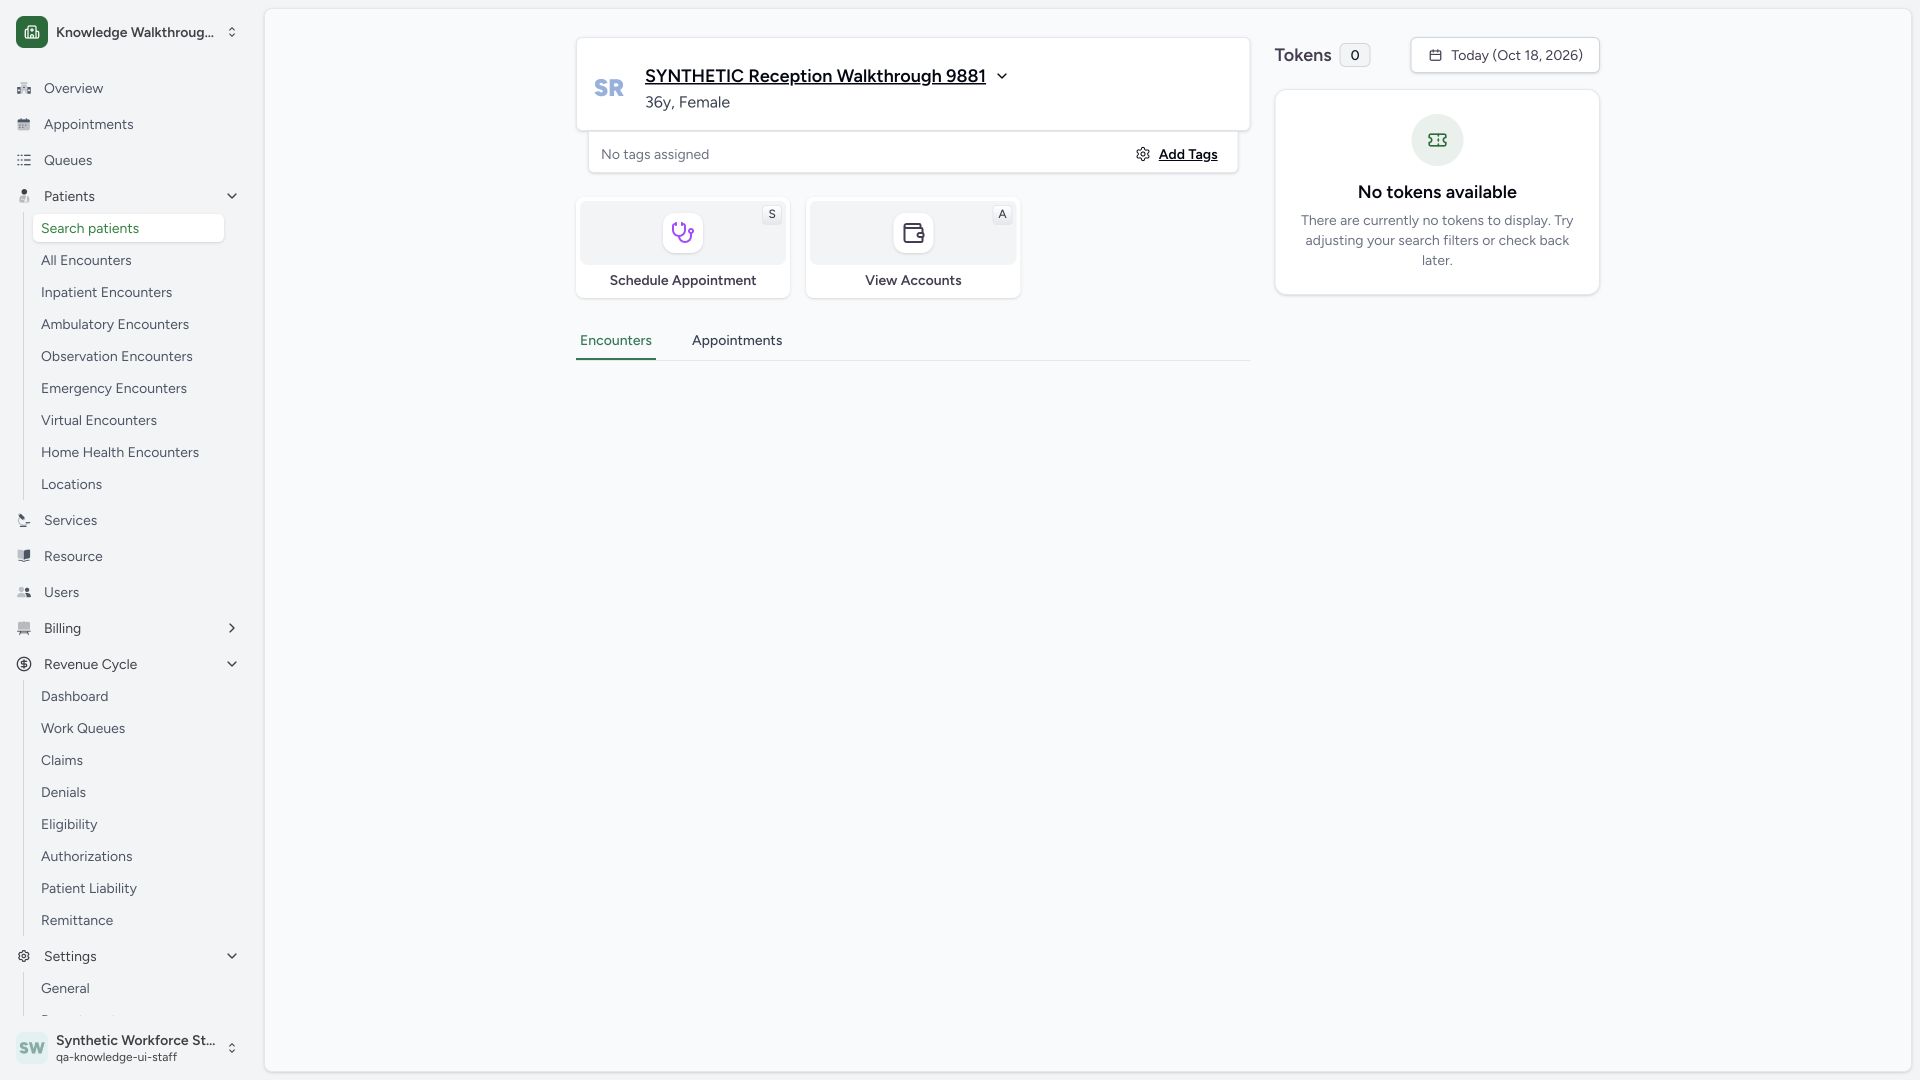Open Denials in Revenue Cycle
This screenshot has height=1080, width=1920.
63,792
